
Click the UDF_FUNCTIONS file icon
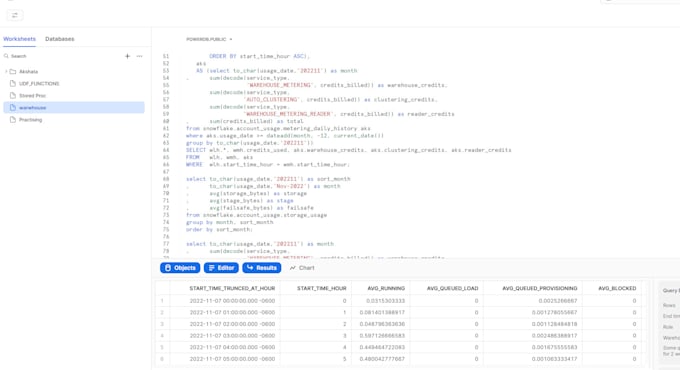[13, 84]
